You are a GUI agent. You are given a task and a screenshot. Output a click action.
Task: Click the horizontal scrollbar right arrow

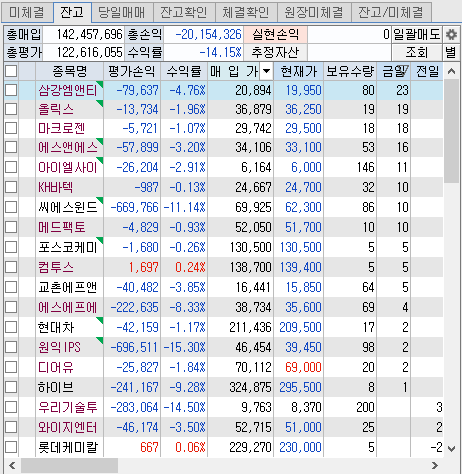click(435, 465)
